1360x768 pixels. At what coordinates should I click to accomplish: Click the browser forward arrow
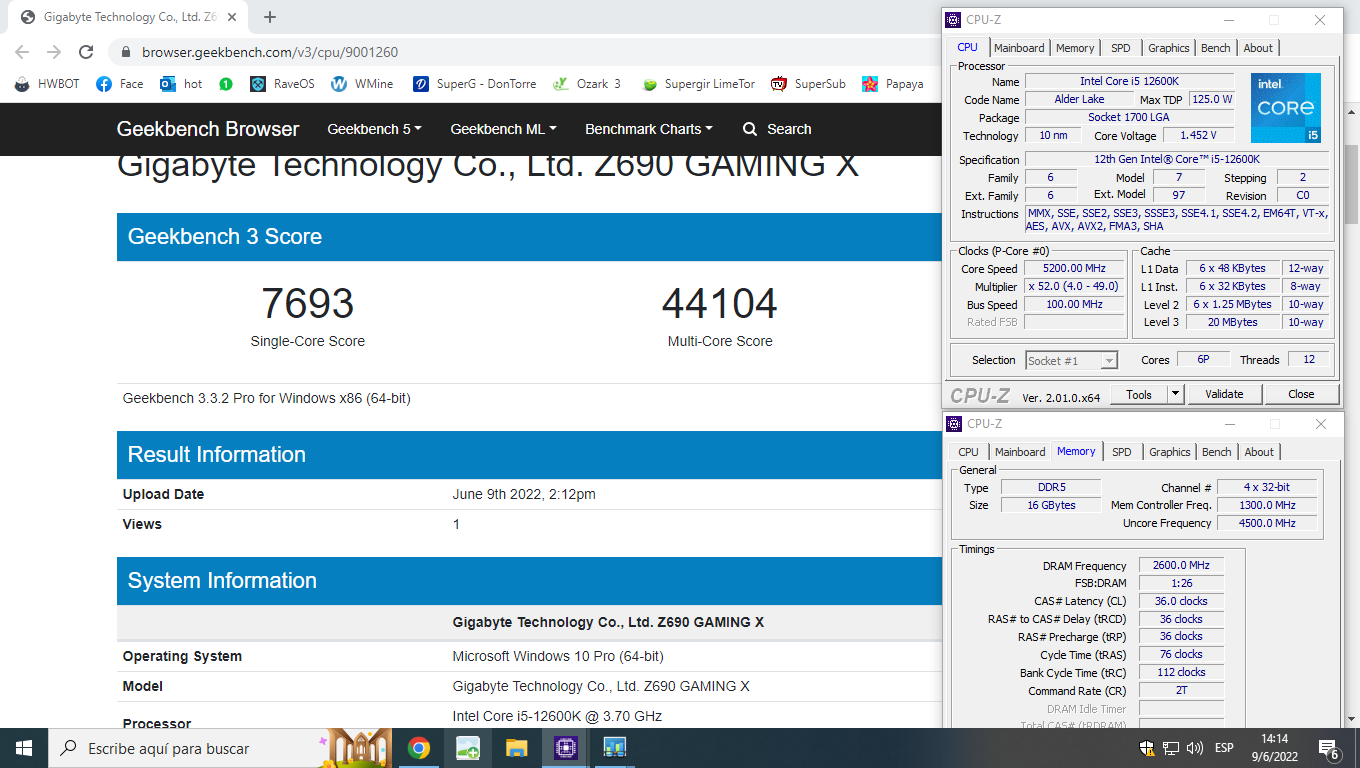coord(54,52)
